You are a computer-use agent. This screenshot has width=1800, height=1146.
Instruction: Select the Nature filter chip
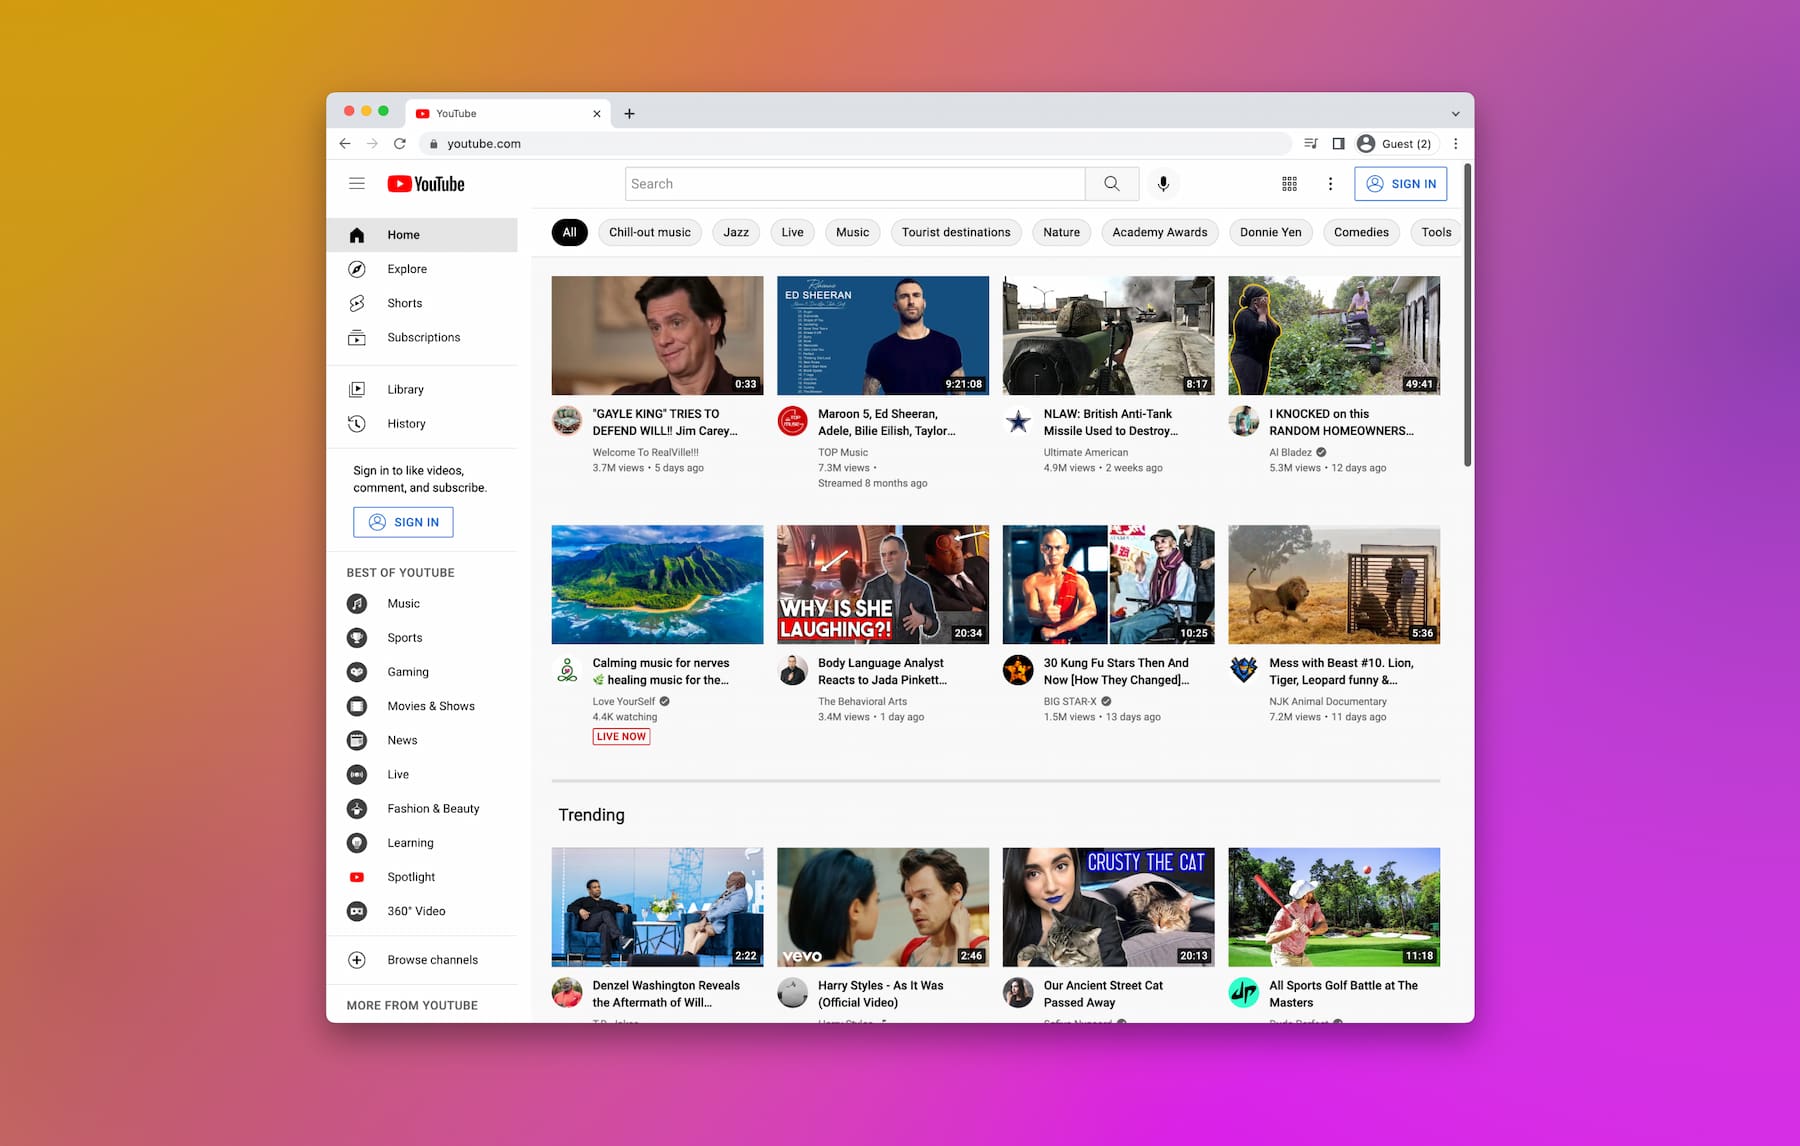[x=1061, y=232]
